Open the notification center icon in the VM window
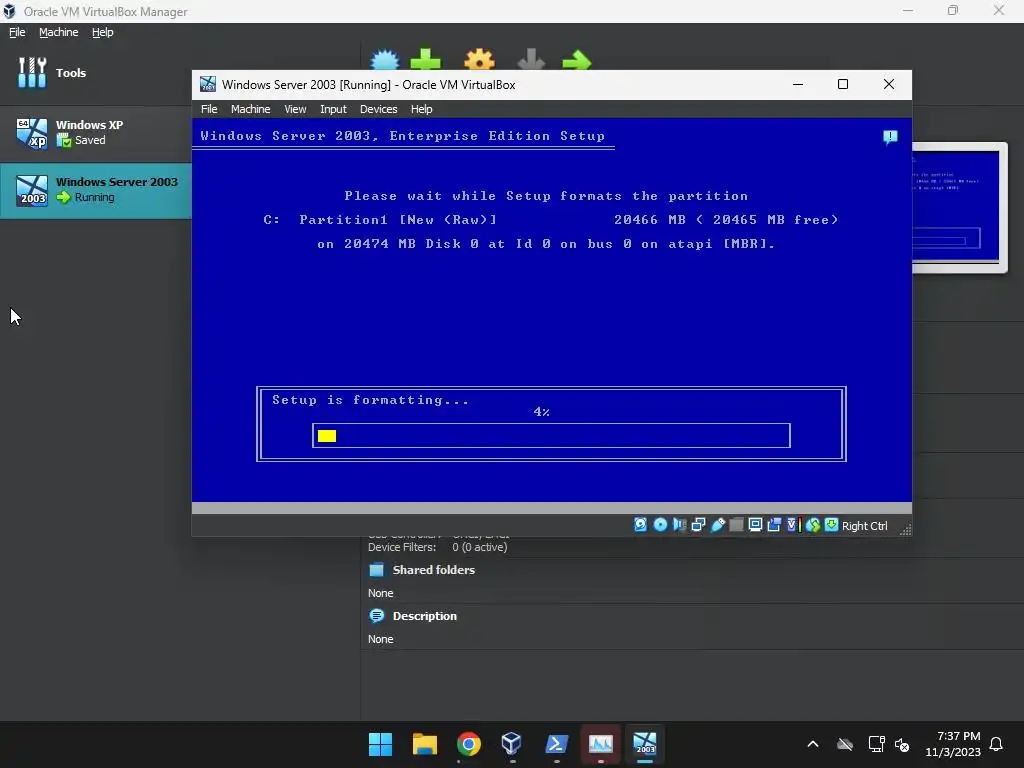 pyautogui.click(x=890, y=137)
